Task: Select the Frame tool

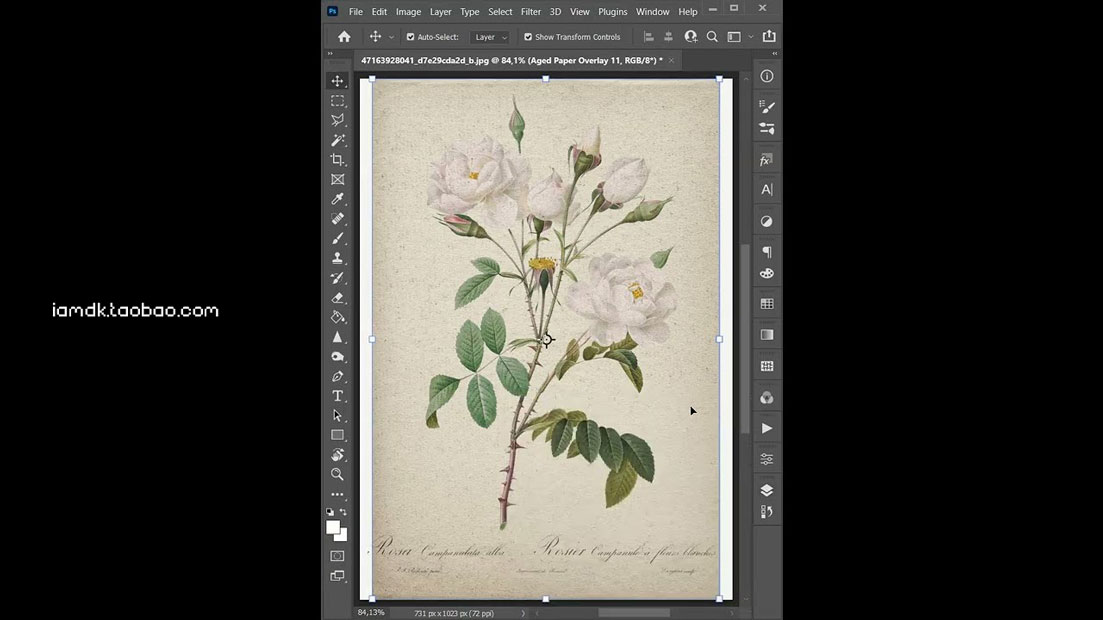Action: tap(338, 179)
